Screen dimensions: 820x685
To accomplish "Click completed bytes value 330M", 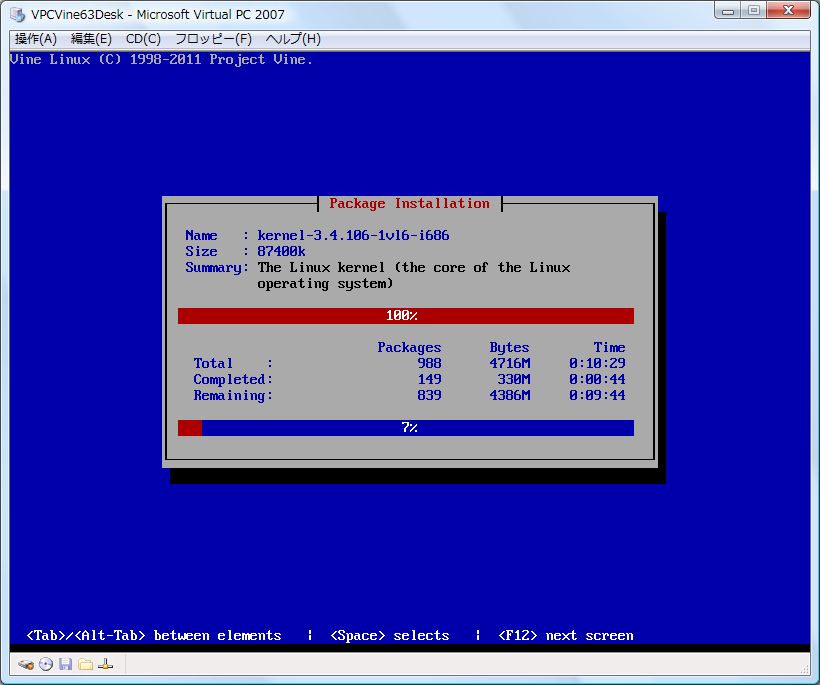I will pyautogui.click(x=514, y=380).
